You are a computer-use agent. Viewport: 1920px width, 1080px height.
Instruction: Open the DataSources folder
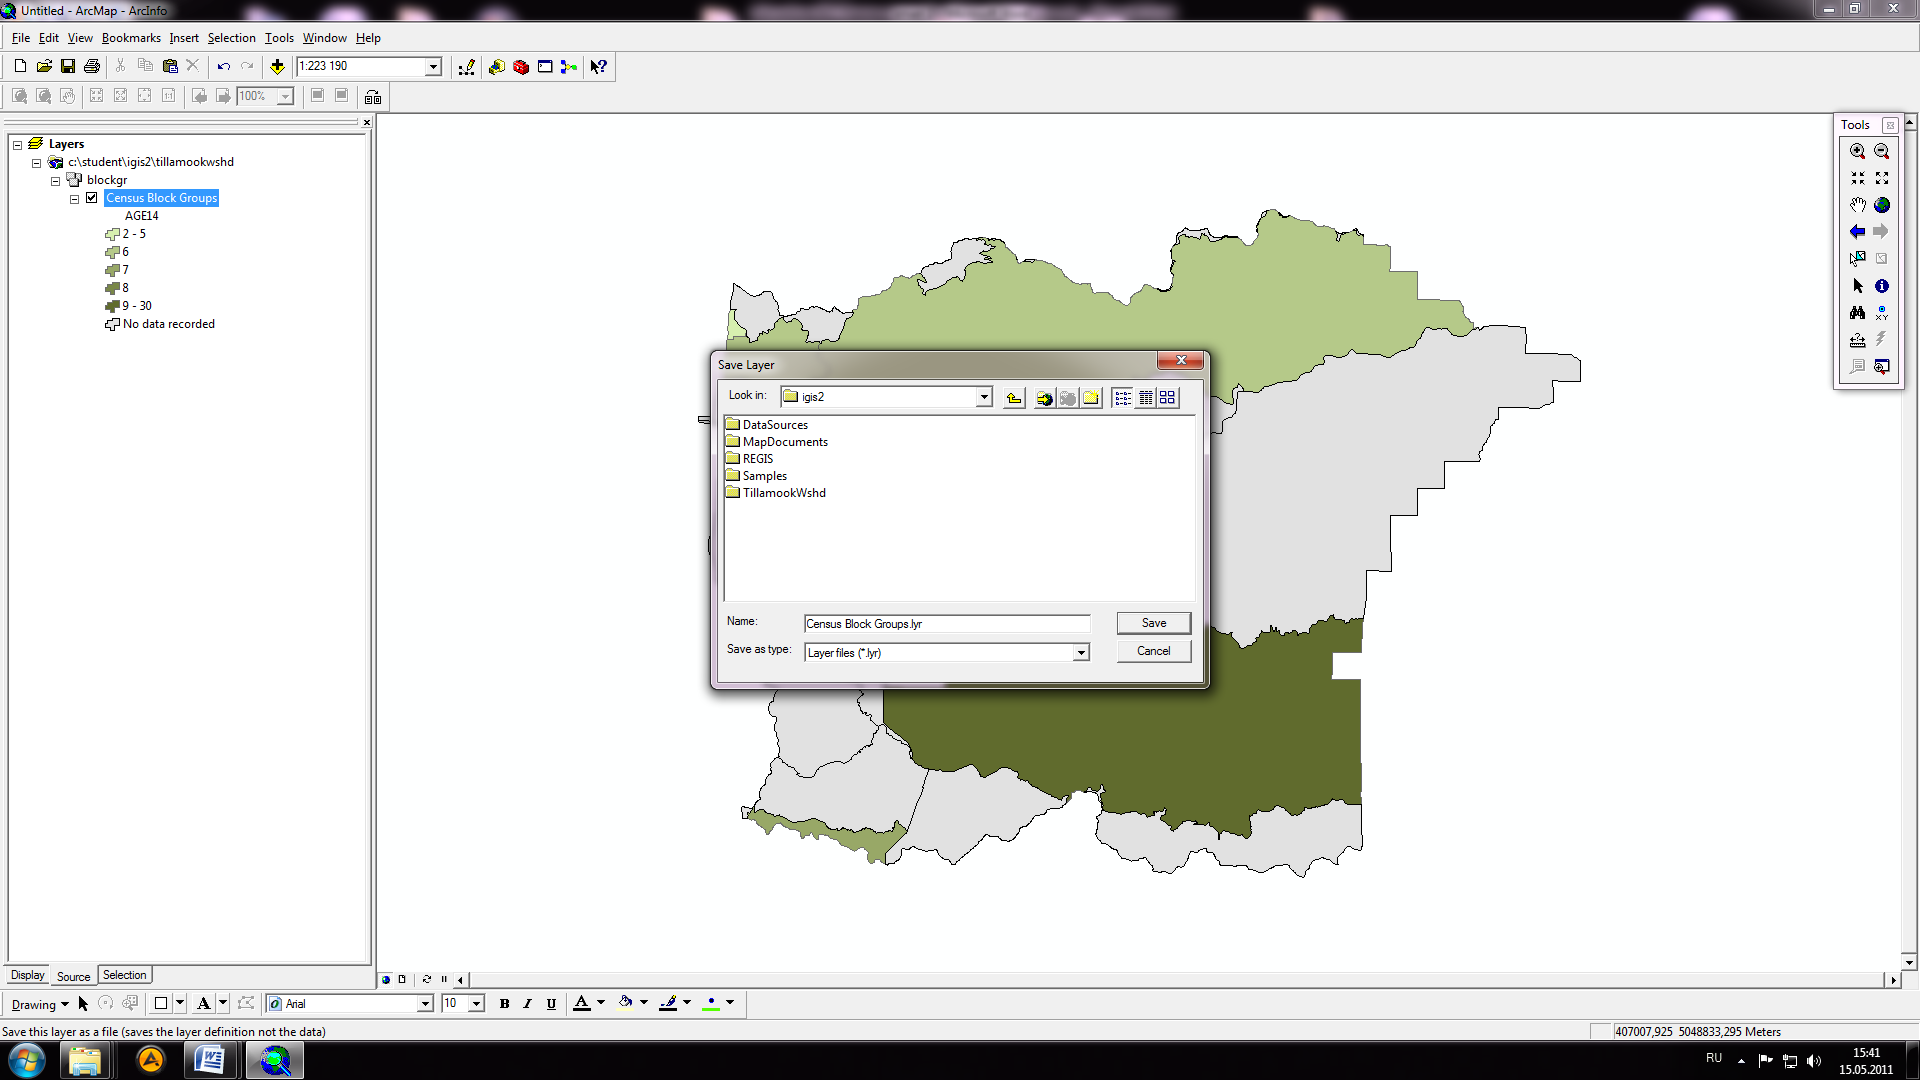tap(767, 425)
